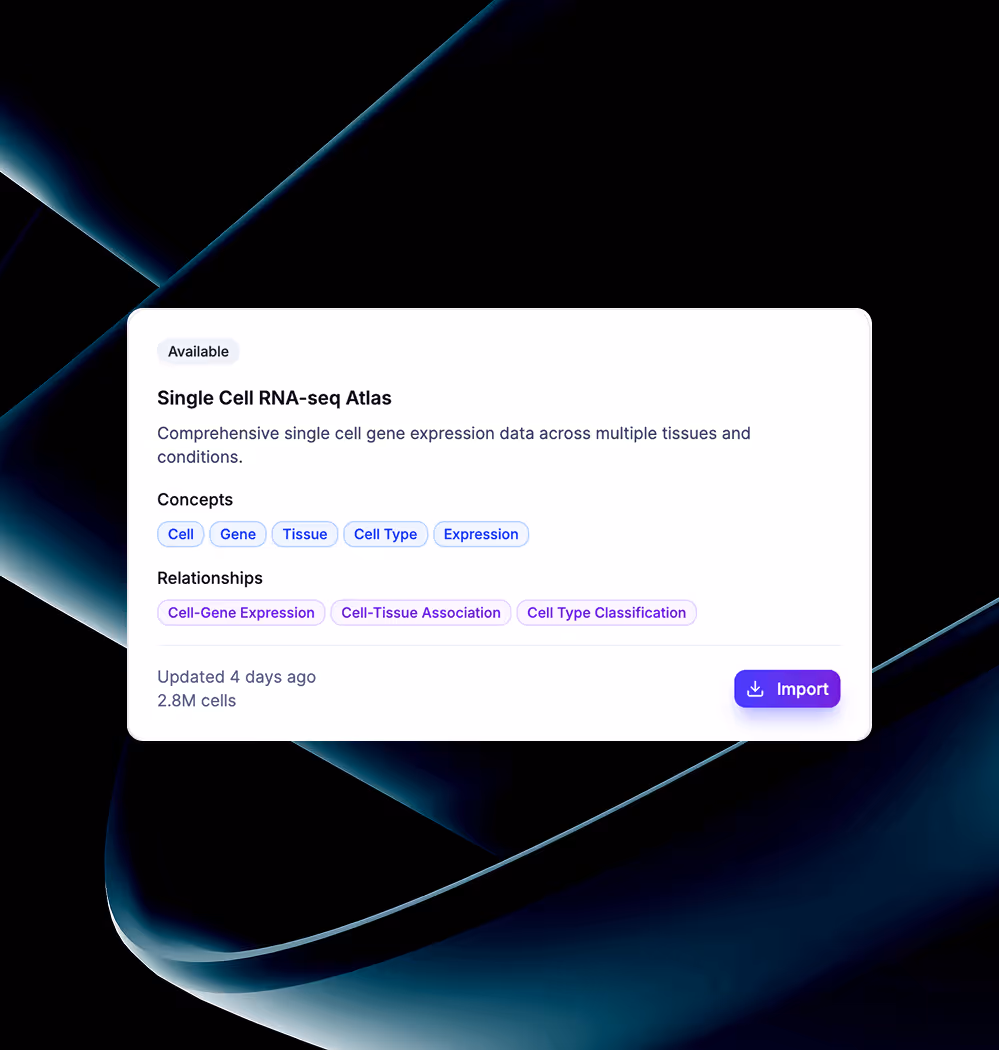Screen dimensions: 999x1050
Task: Select the Gene concept tag
Action: coord(238,534)
